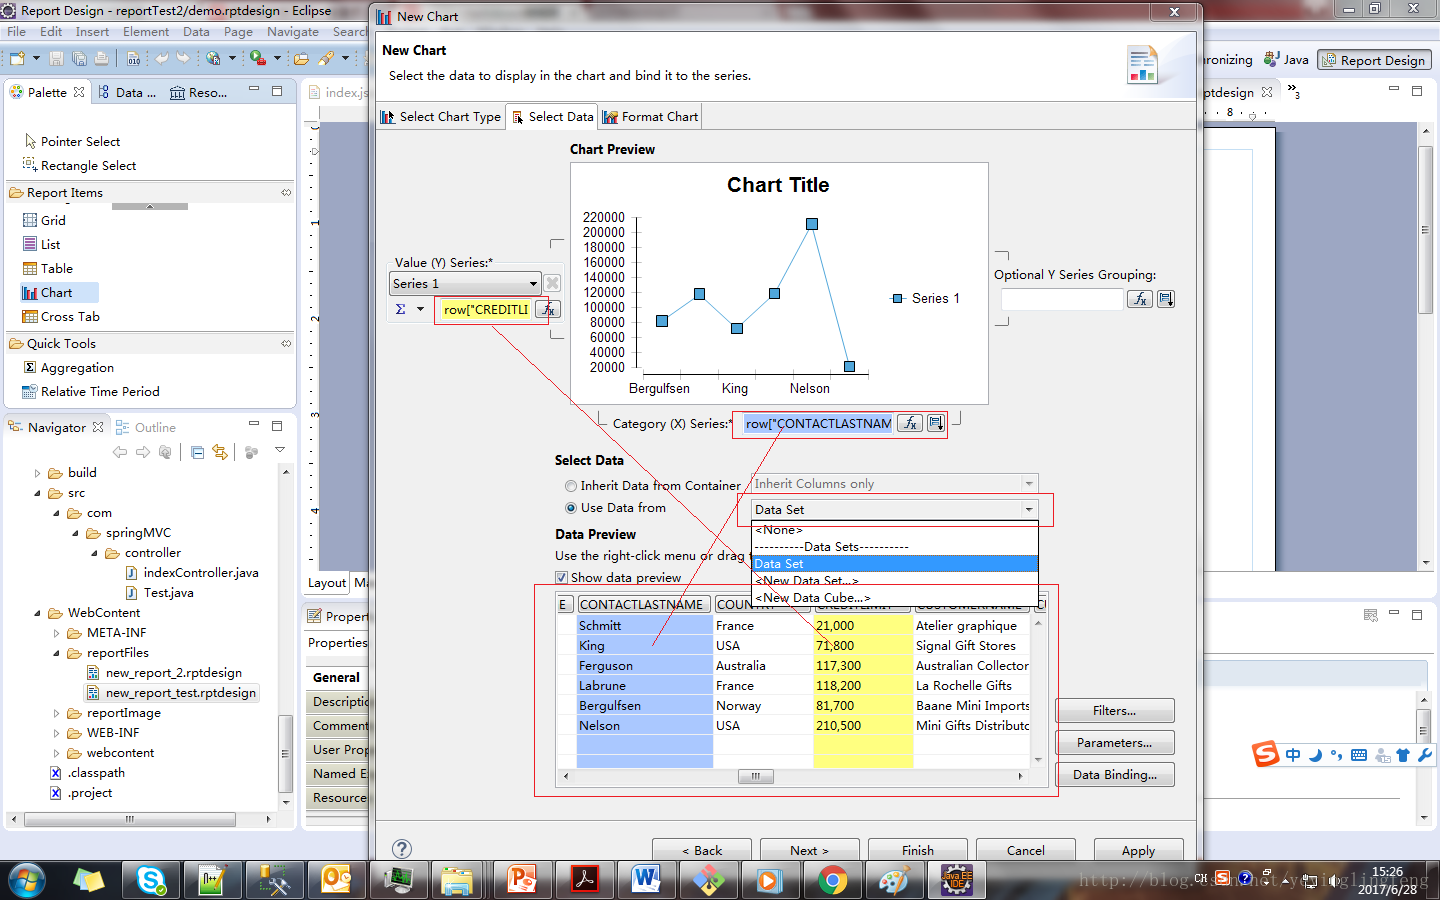Choose <None> in data set list
1440x900 pixels.
pos(894,530)
